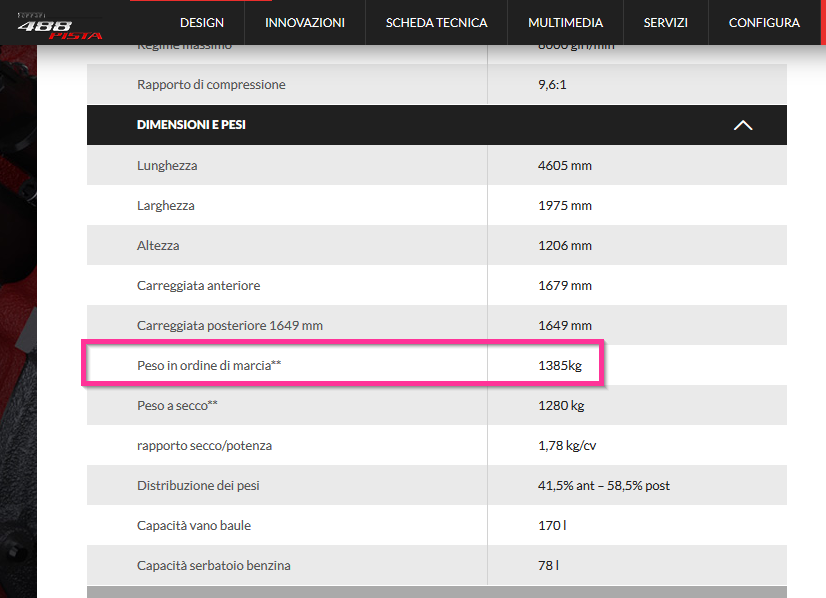
Task: Open the Design menu item
Action: tap(201, 22)
